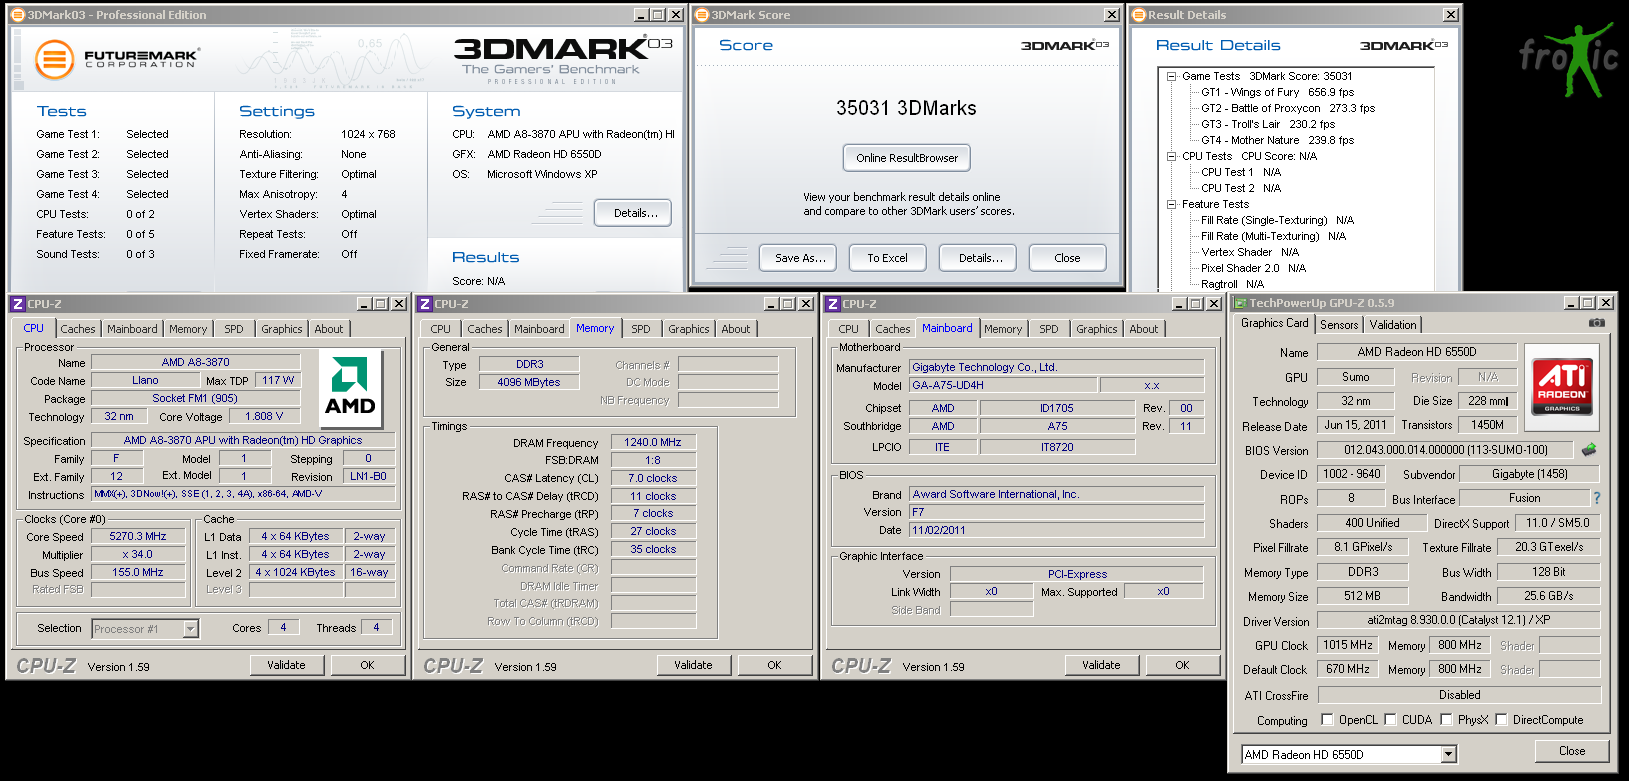
Task: Open the AMD Radeon HD 6550D GPU dropdown
Action: point(1448,755)
